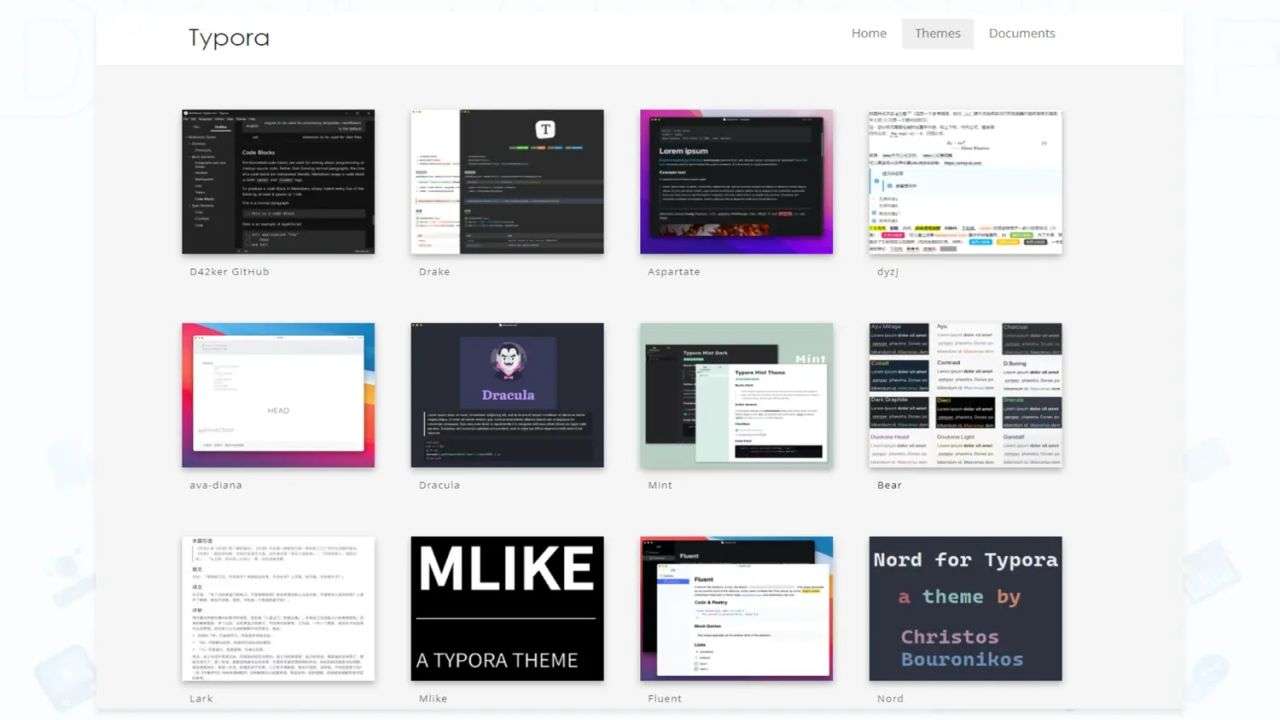Select the Themes navigation tab

[937, 33]
